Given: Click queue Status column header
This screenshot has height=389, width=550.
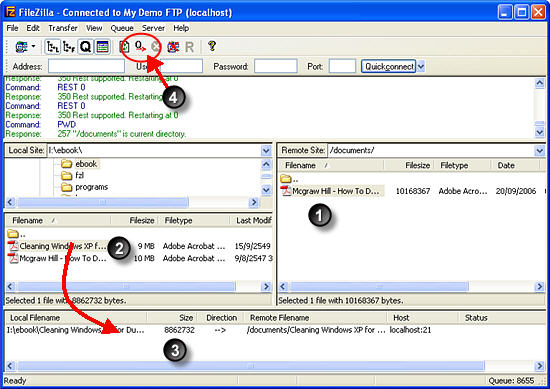Looking at the screenshot, I should click(502, 318).
